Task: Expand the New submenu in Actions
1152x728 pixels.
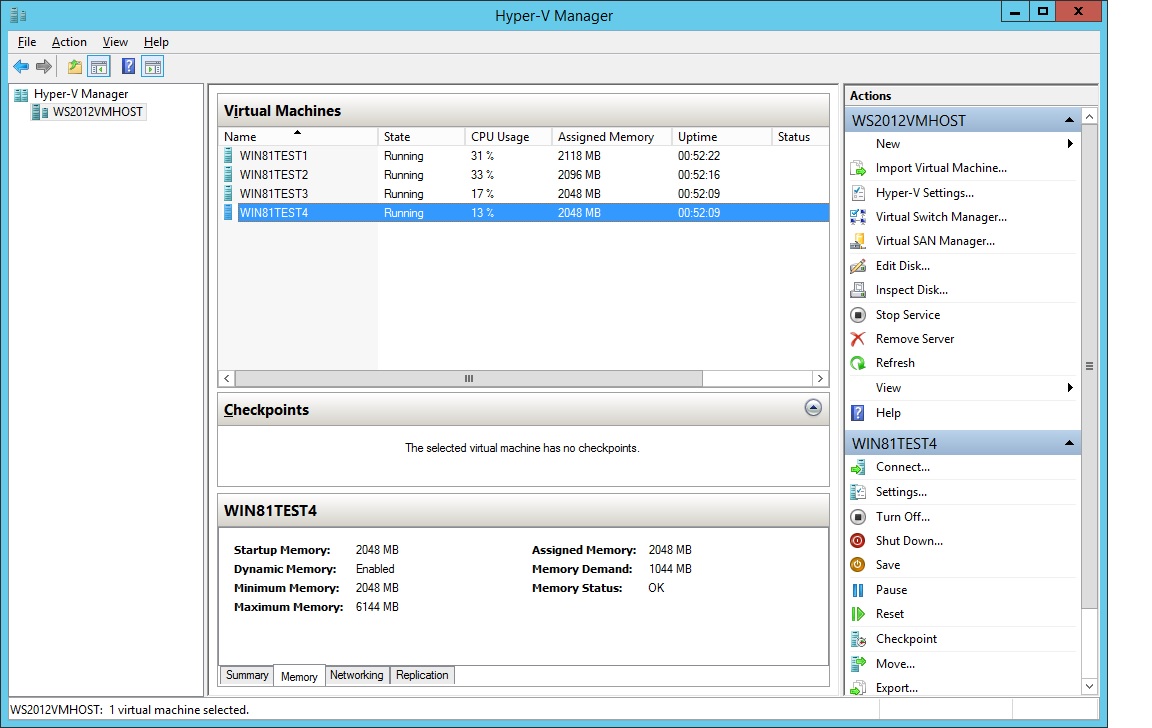Action: click(x=888, y=143)
